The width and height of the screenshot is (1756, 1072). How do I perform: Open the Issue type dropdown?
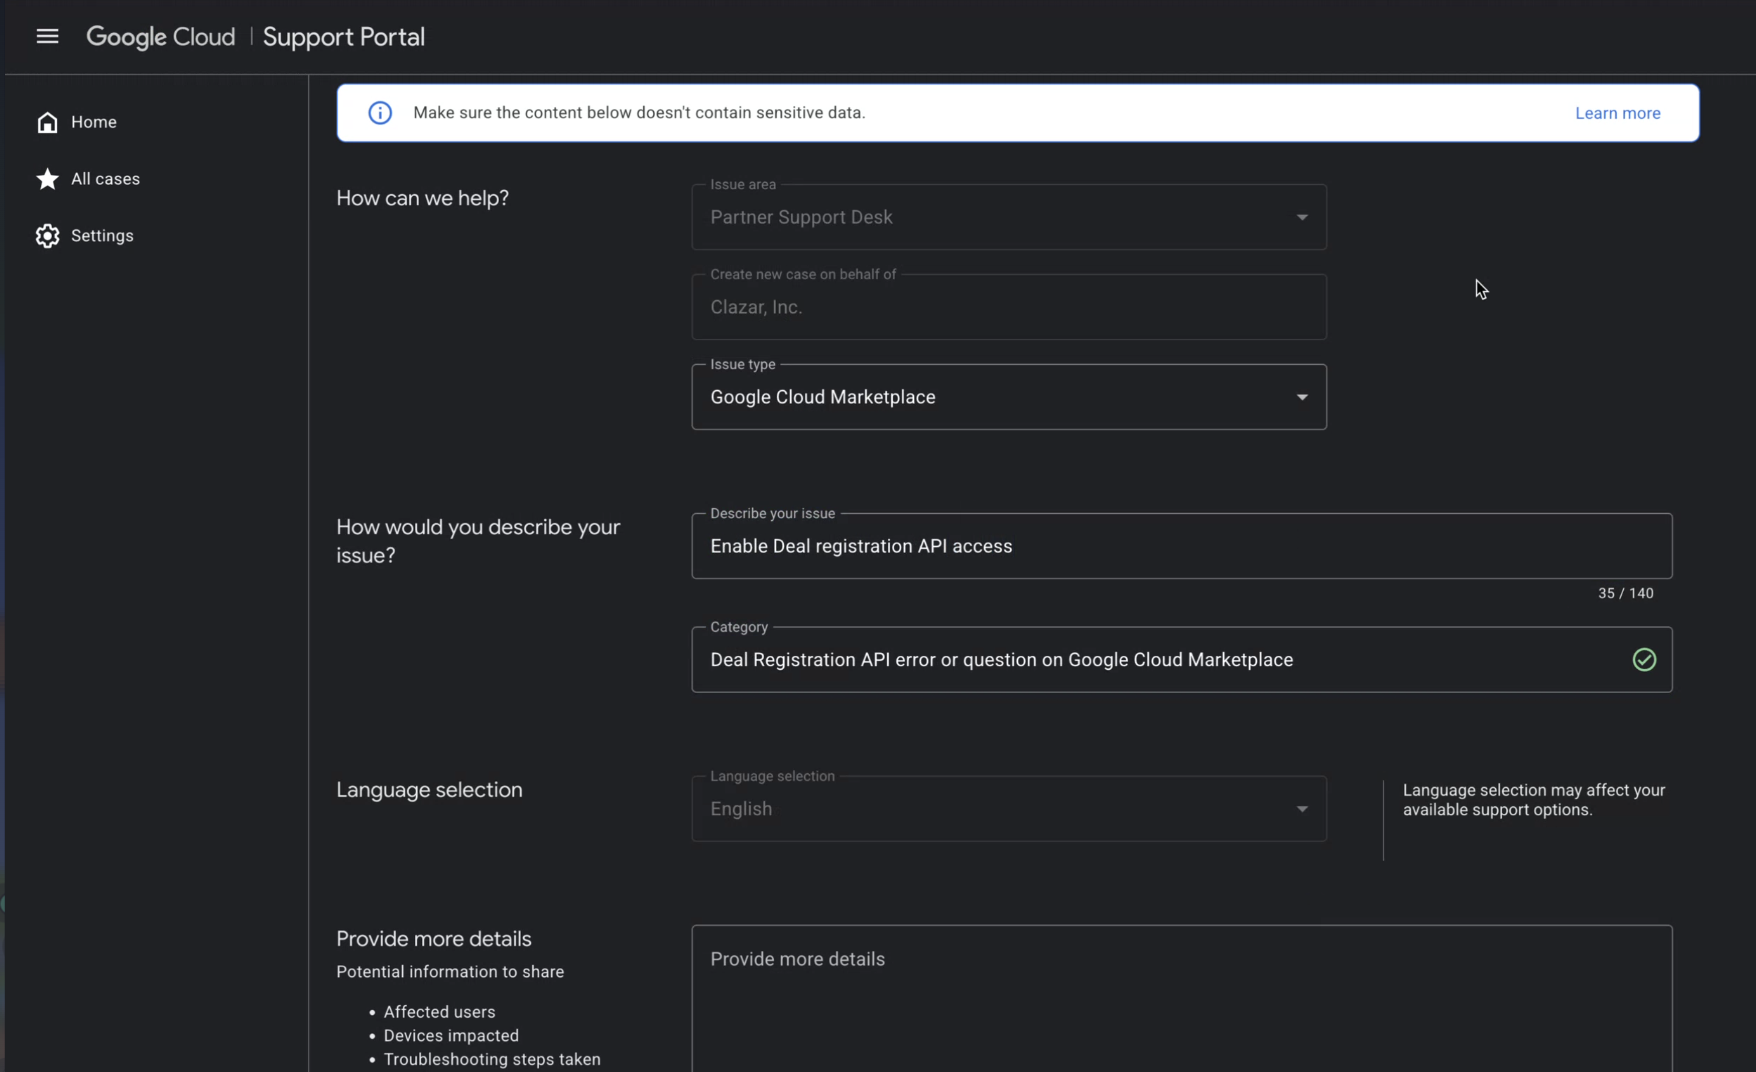pos(1009,397)
